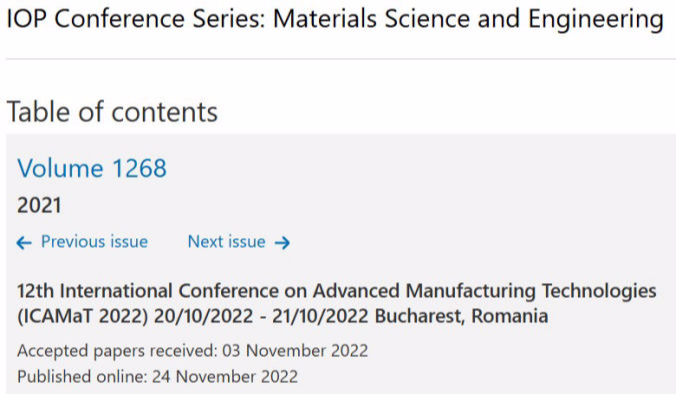Click the Bucharest, Romania location text
Viewport: 676px width, 394px height.
[461, 316]
